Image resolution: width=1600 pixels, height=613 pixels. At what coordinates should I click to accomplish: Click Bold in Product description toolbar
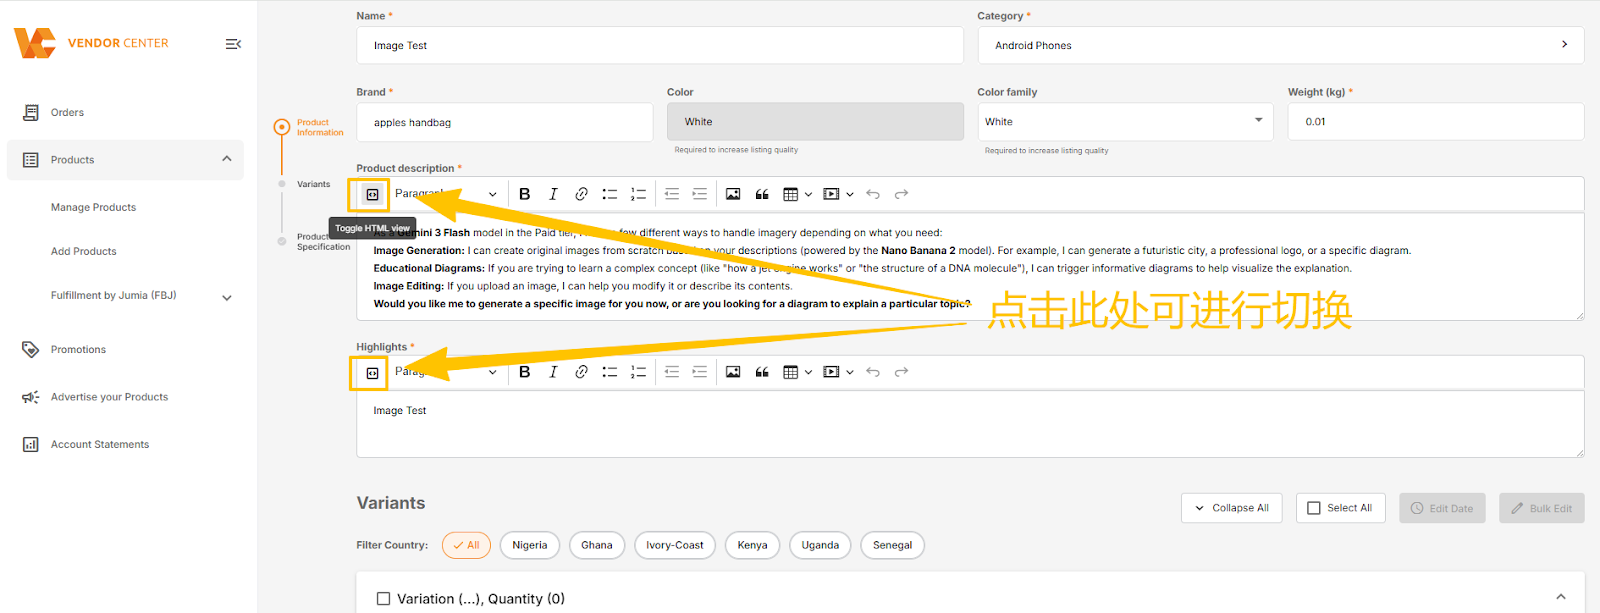525,194
